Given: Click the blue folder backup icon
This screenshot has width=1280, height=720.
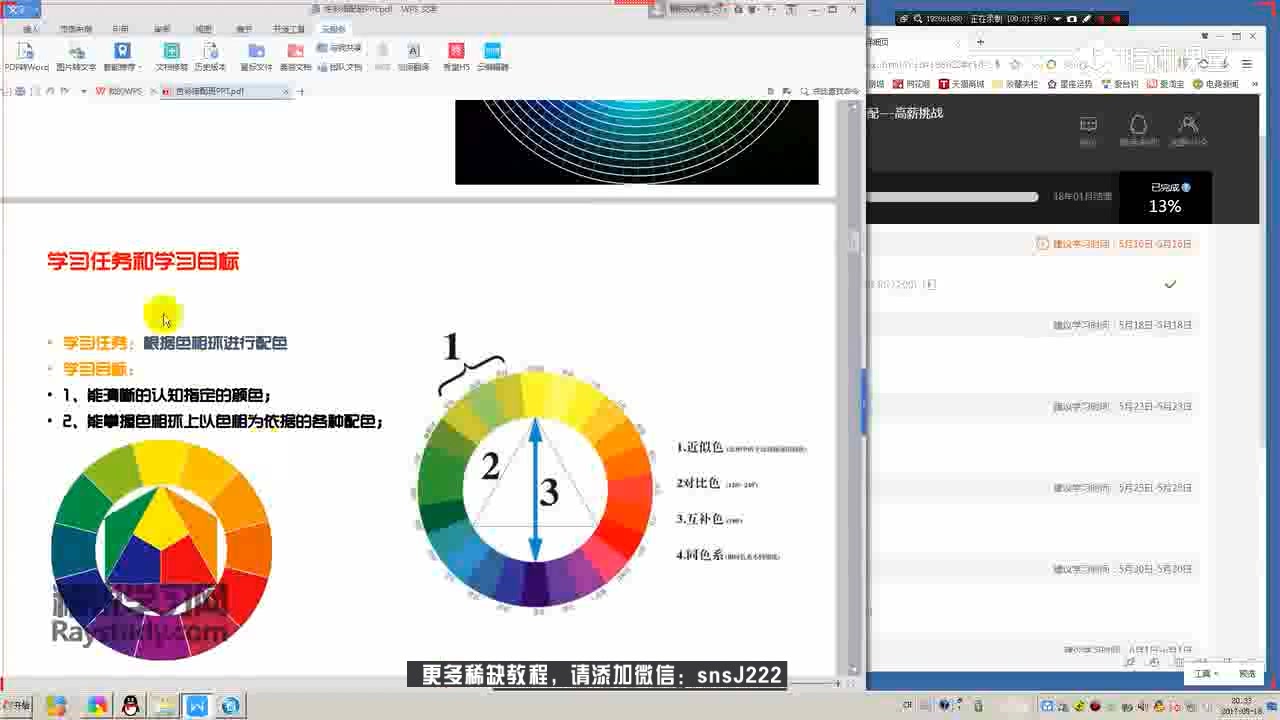Looking at the screenshot, I should pyautogui.click(x=256, y=51).
